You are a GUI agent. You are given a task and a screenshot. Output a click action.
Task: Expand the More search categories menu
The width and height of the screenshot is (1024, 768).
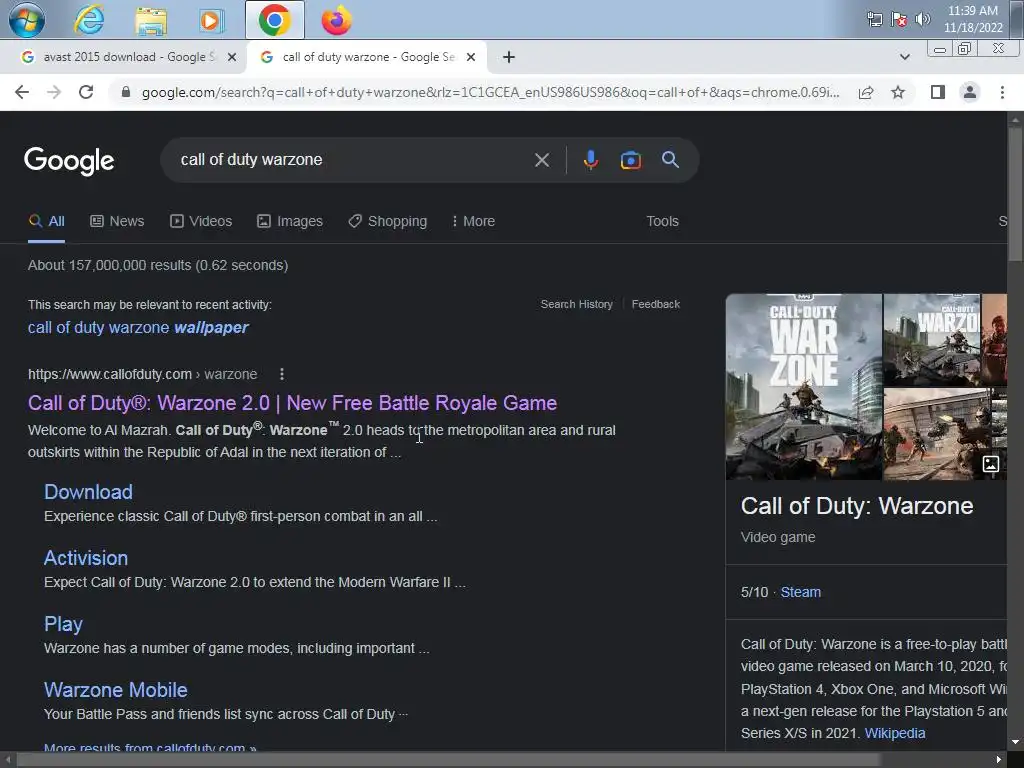473,221
